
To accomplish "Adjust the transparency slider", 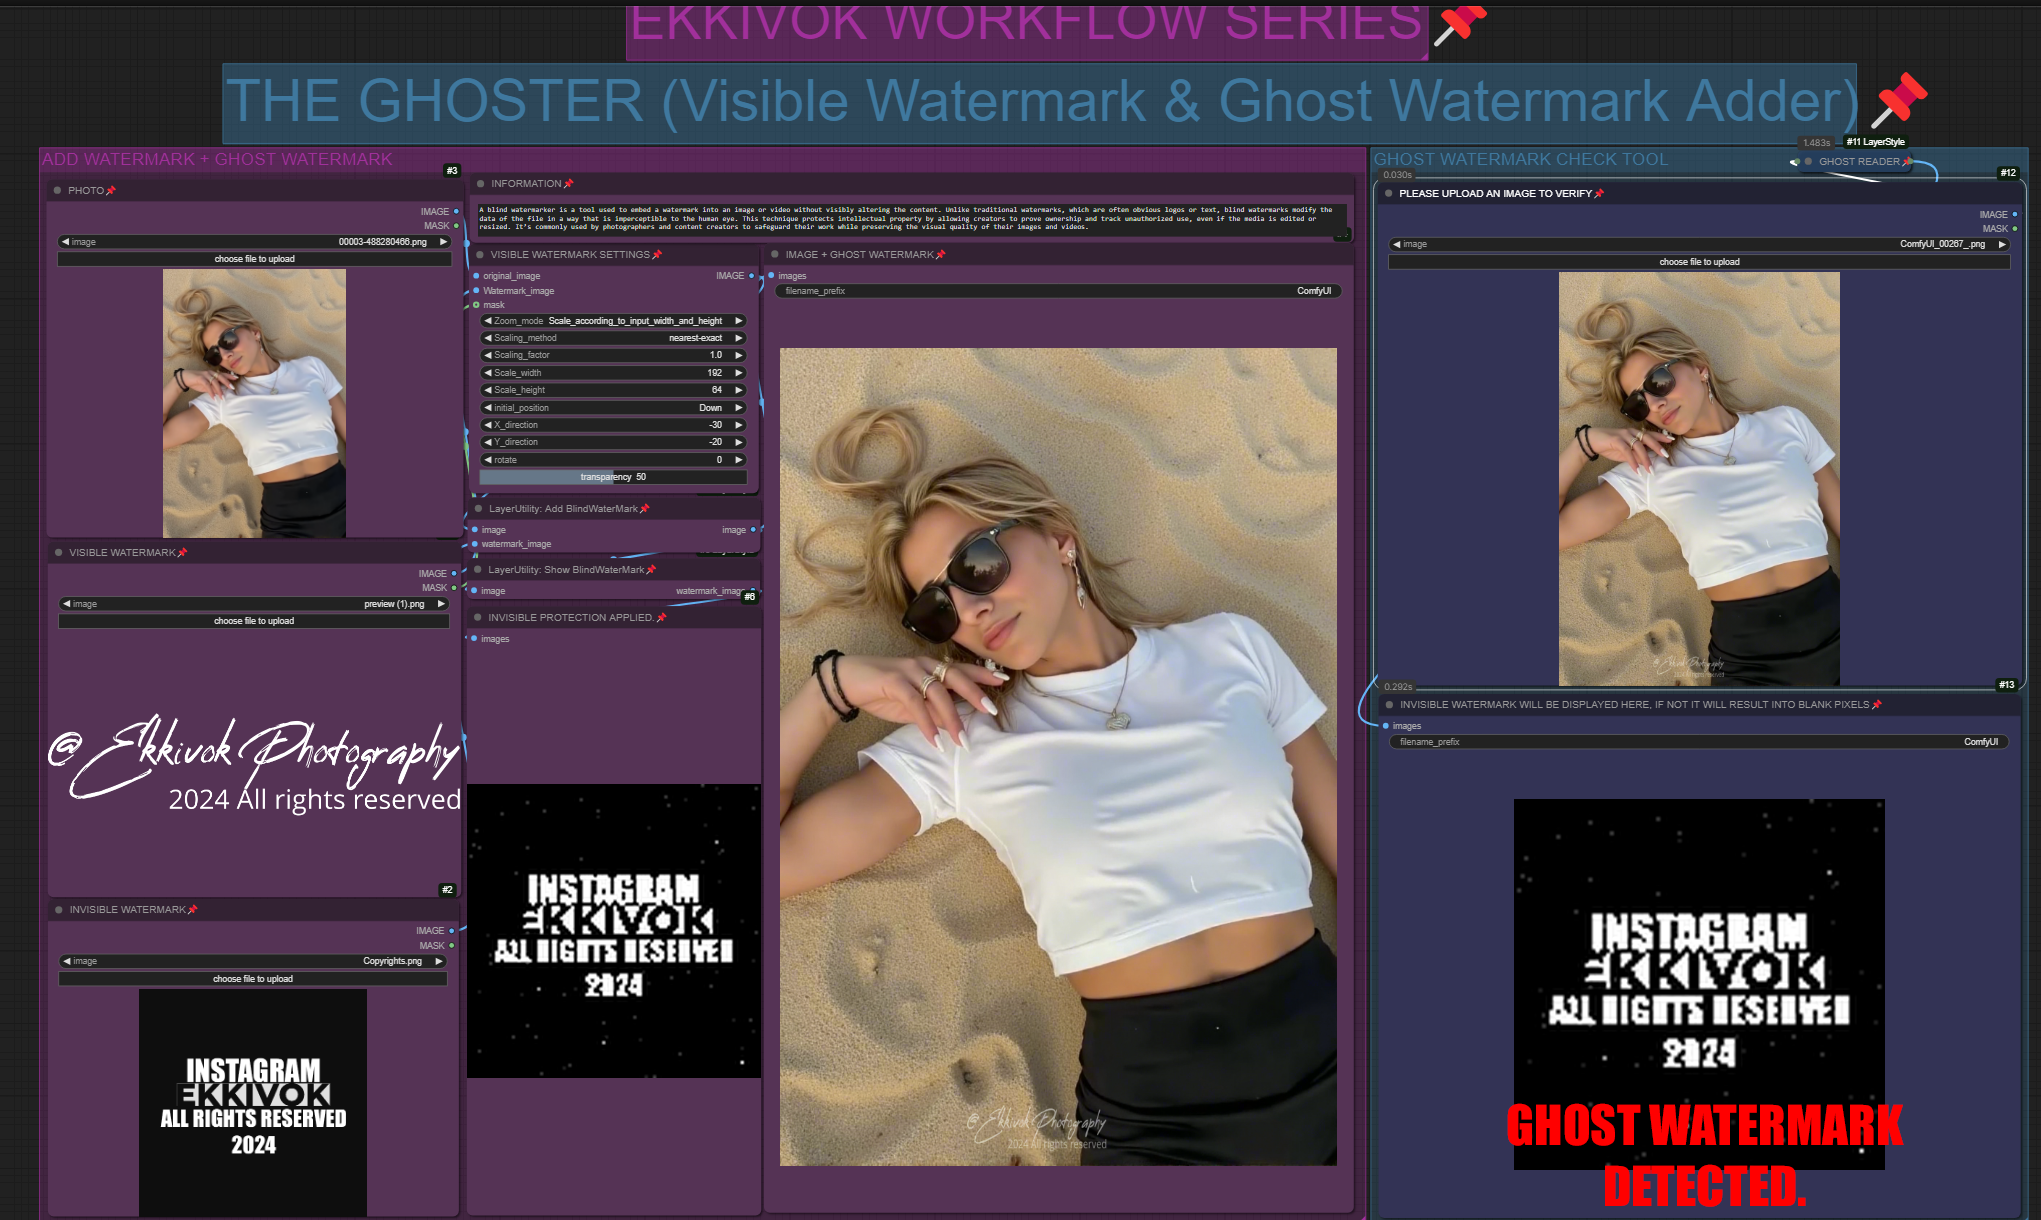I will [x=613, y=477].
